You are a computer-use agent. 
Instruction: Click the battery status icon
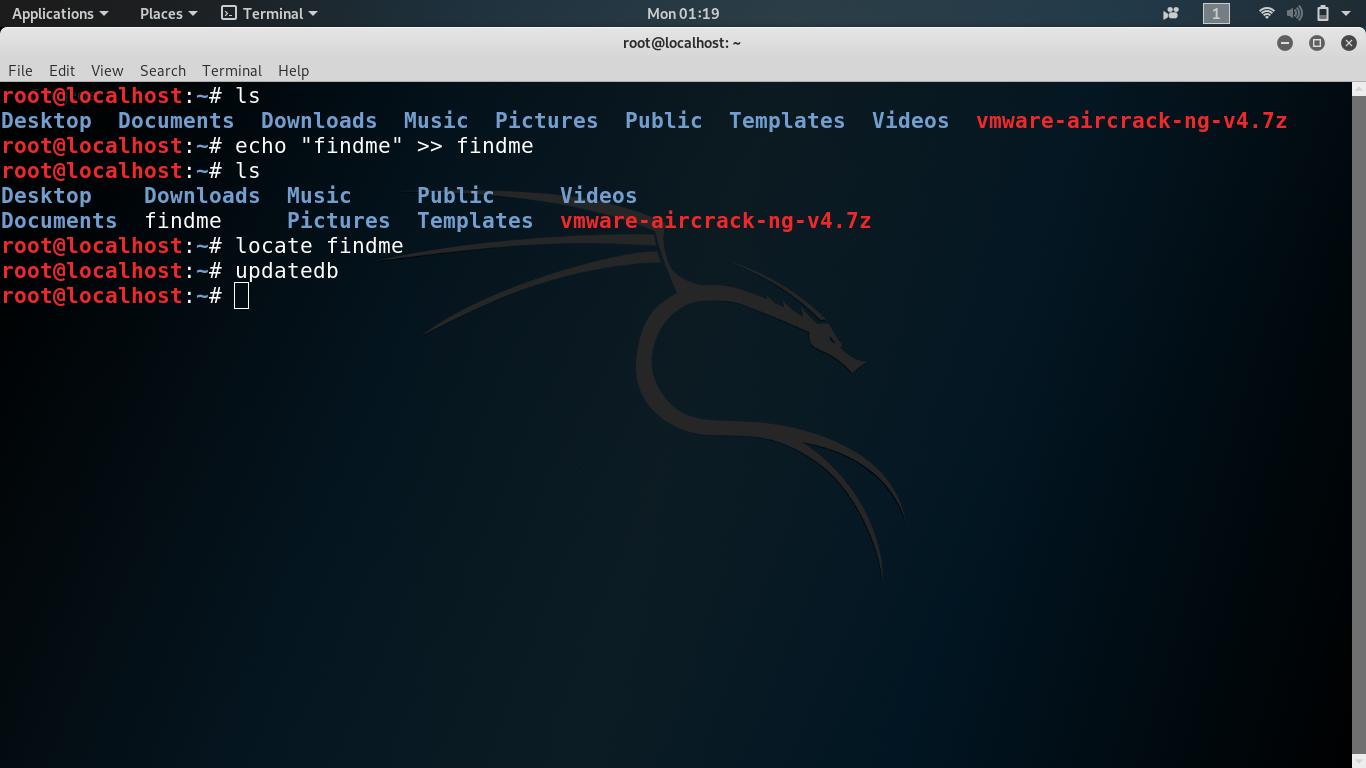click(1322, 13)
